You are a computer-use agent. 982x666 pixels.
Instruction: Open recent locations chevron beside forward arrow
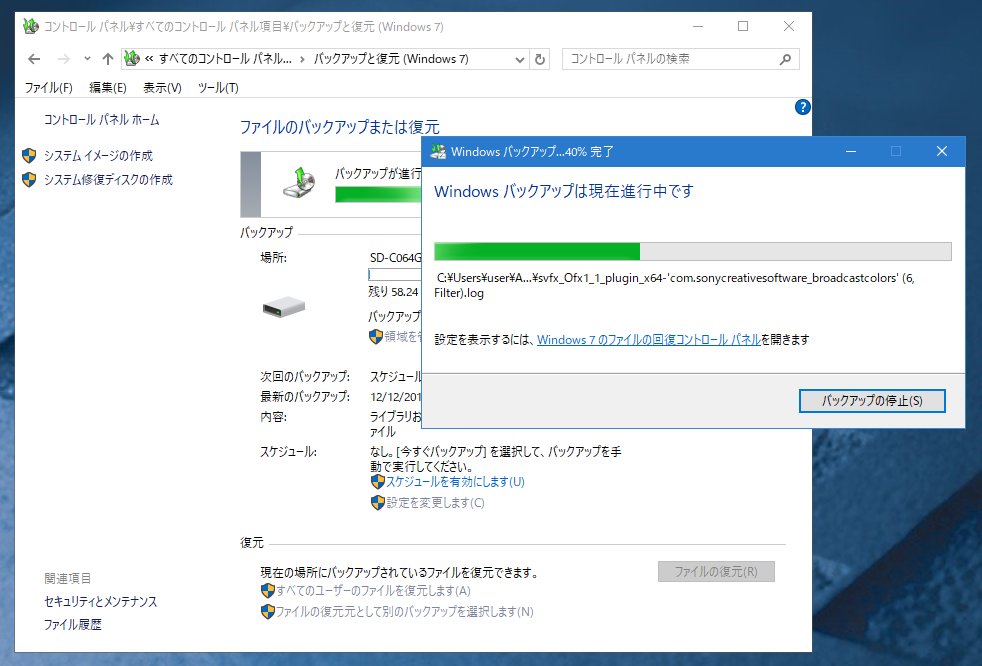(x=87, y=59)
